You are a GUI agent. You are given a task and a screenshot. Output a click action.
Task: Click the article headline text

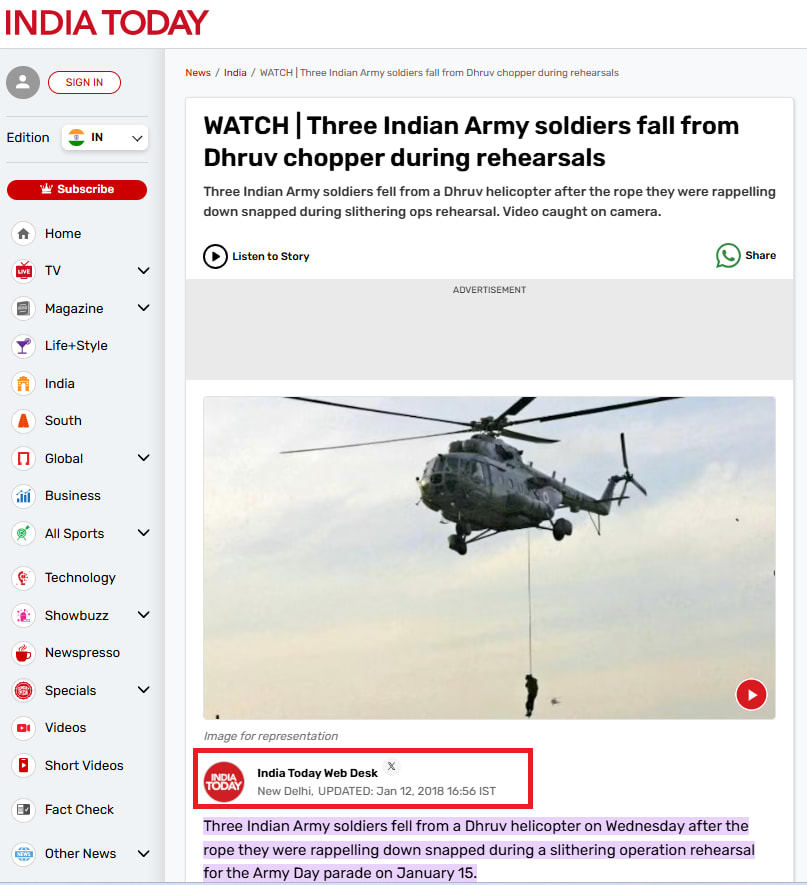pyautogui.click(x=471, y=141)
